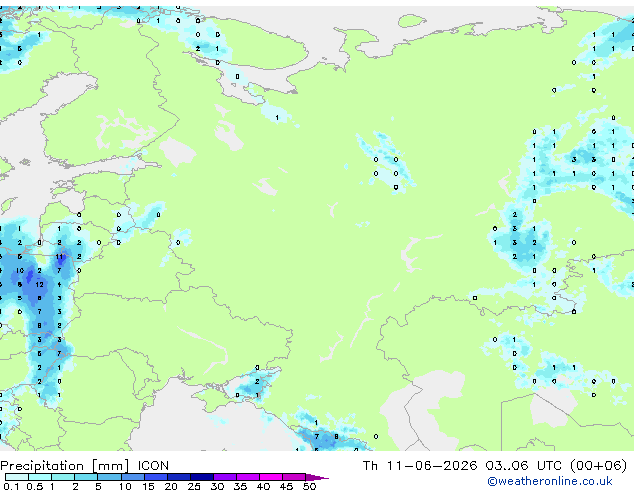
Task: Click the legend scale label '50'
Action: (309, 486)
